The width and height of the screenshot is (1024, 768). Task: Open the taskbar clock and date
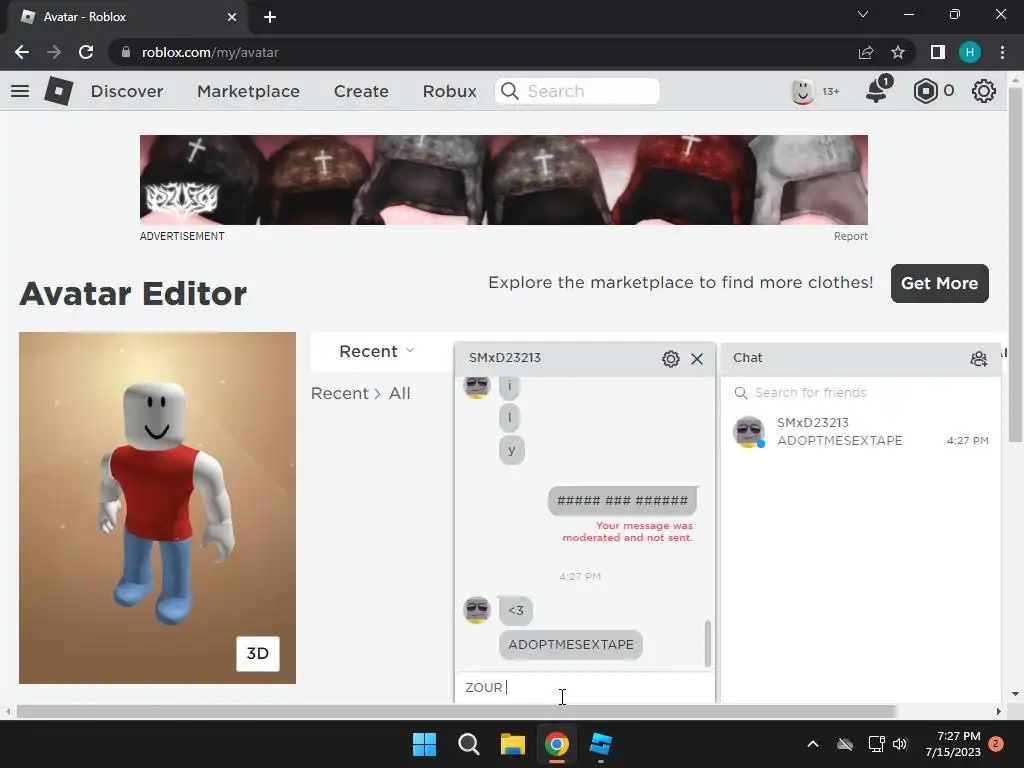[x=953, y=744]
